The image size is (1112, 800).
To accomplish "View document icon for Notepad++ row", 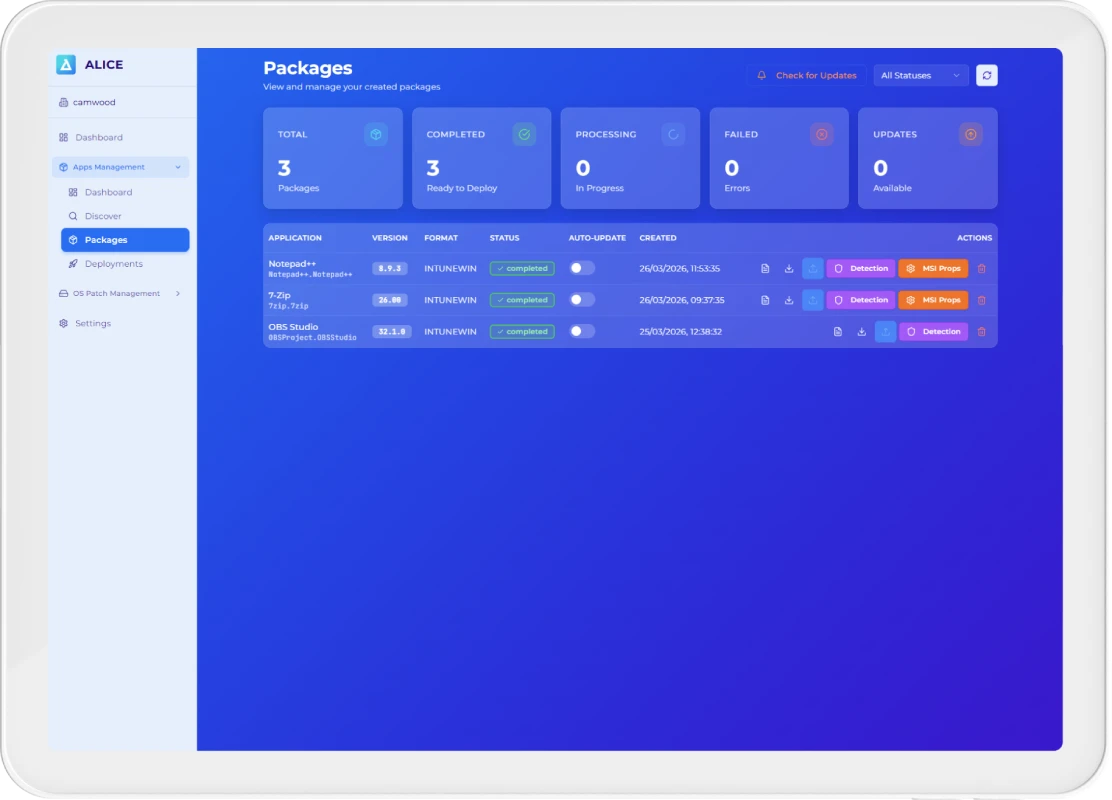I will point(765,269).
